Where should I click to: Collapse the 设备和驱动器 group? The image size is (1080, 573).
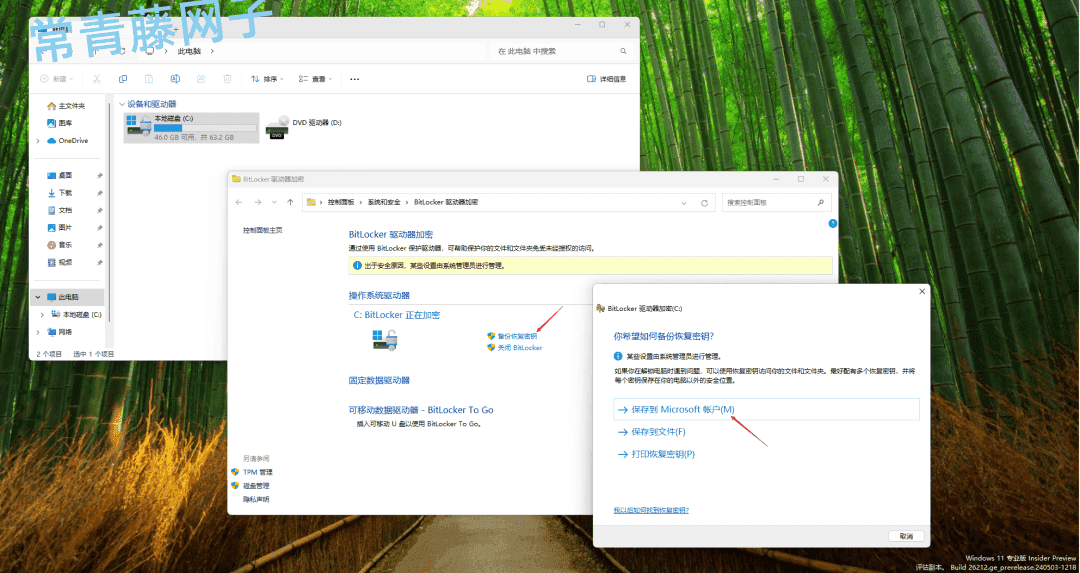coord(122,104)
